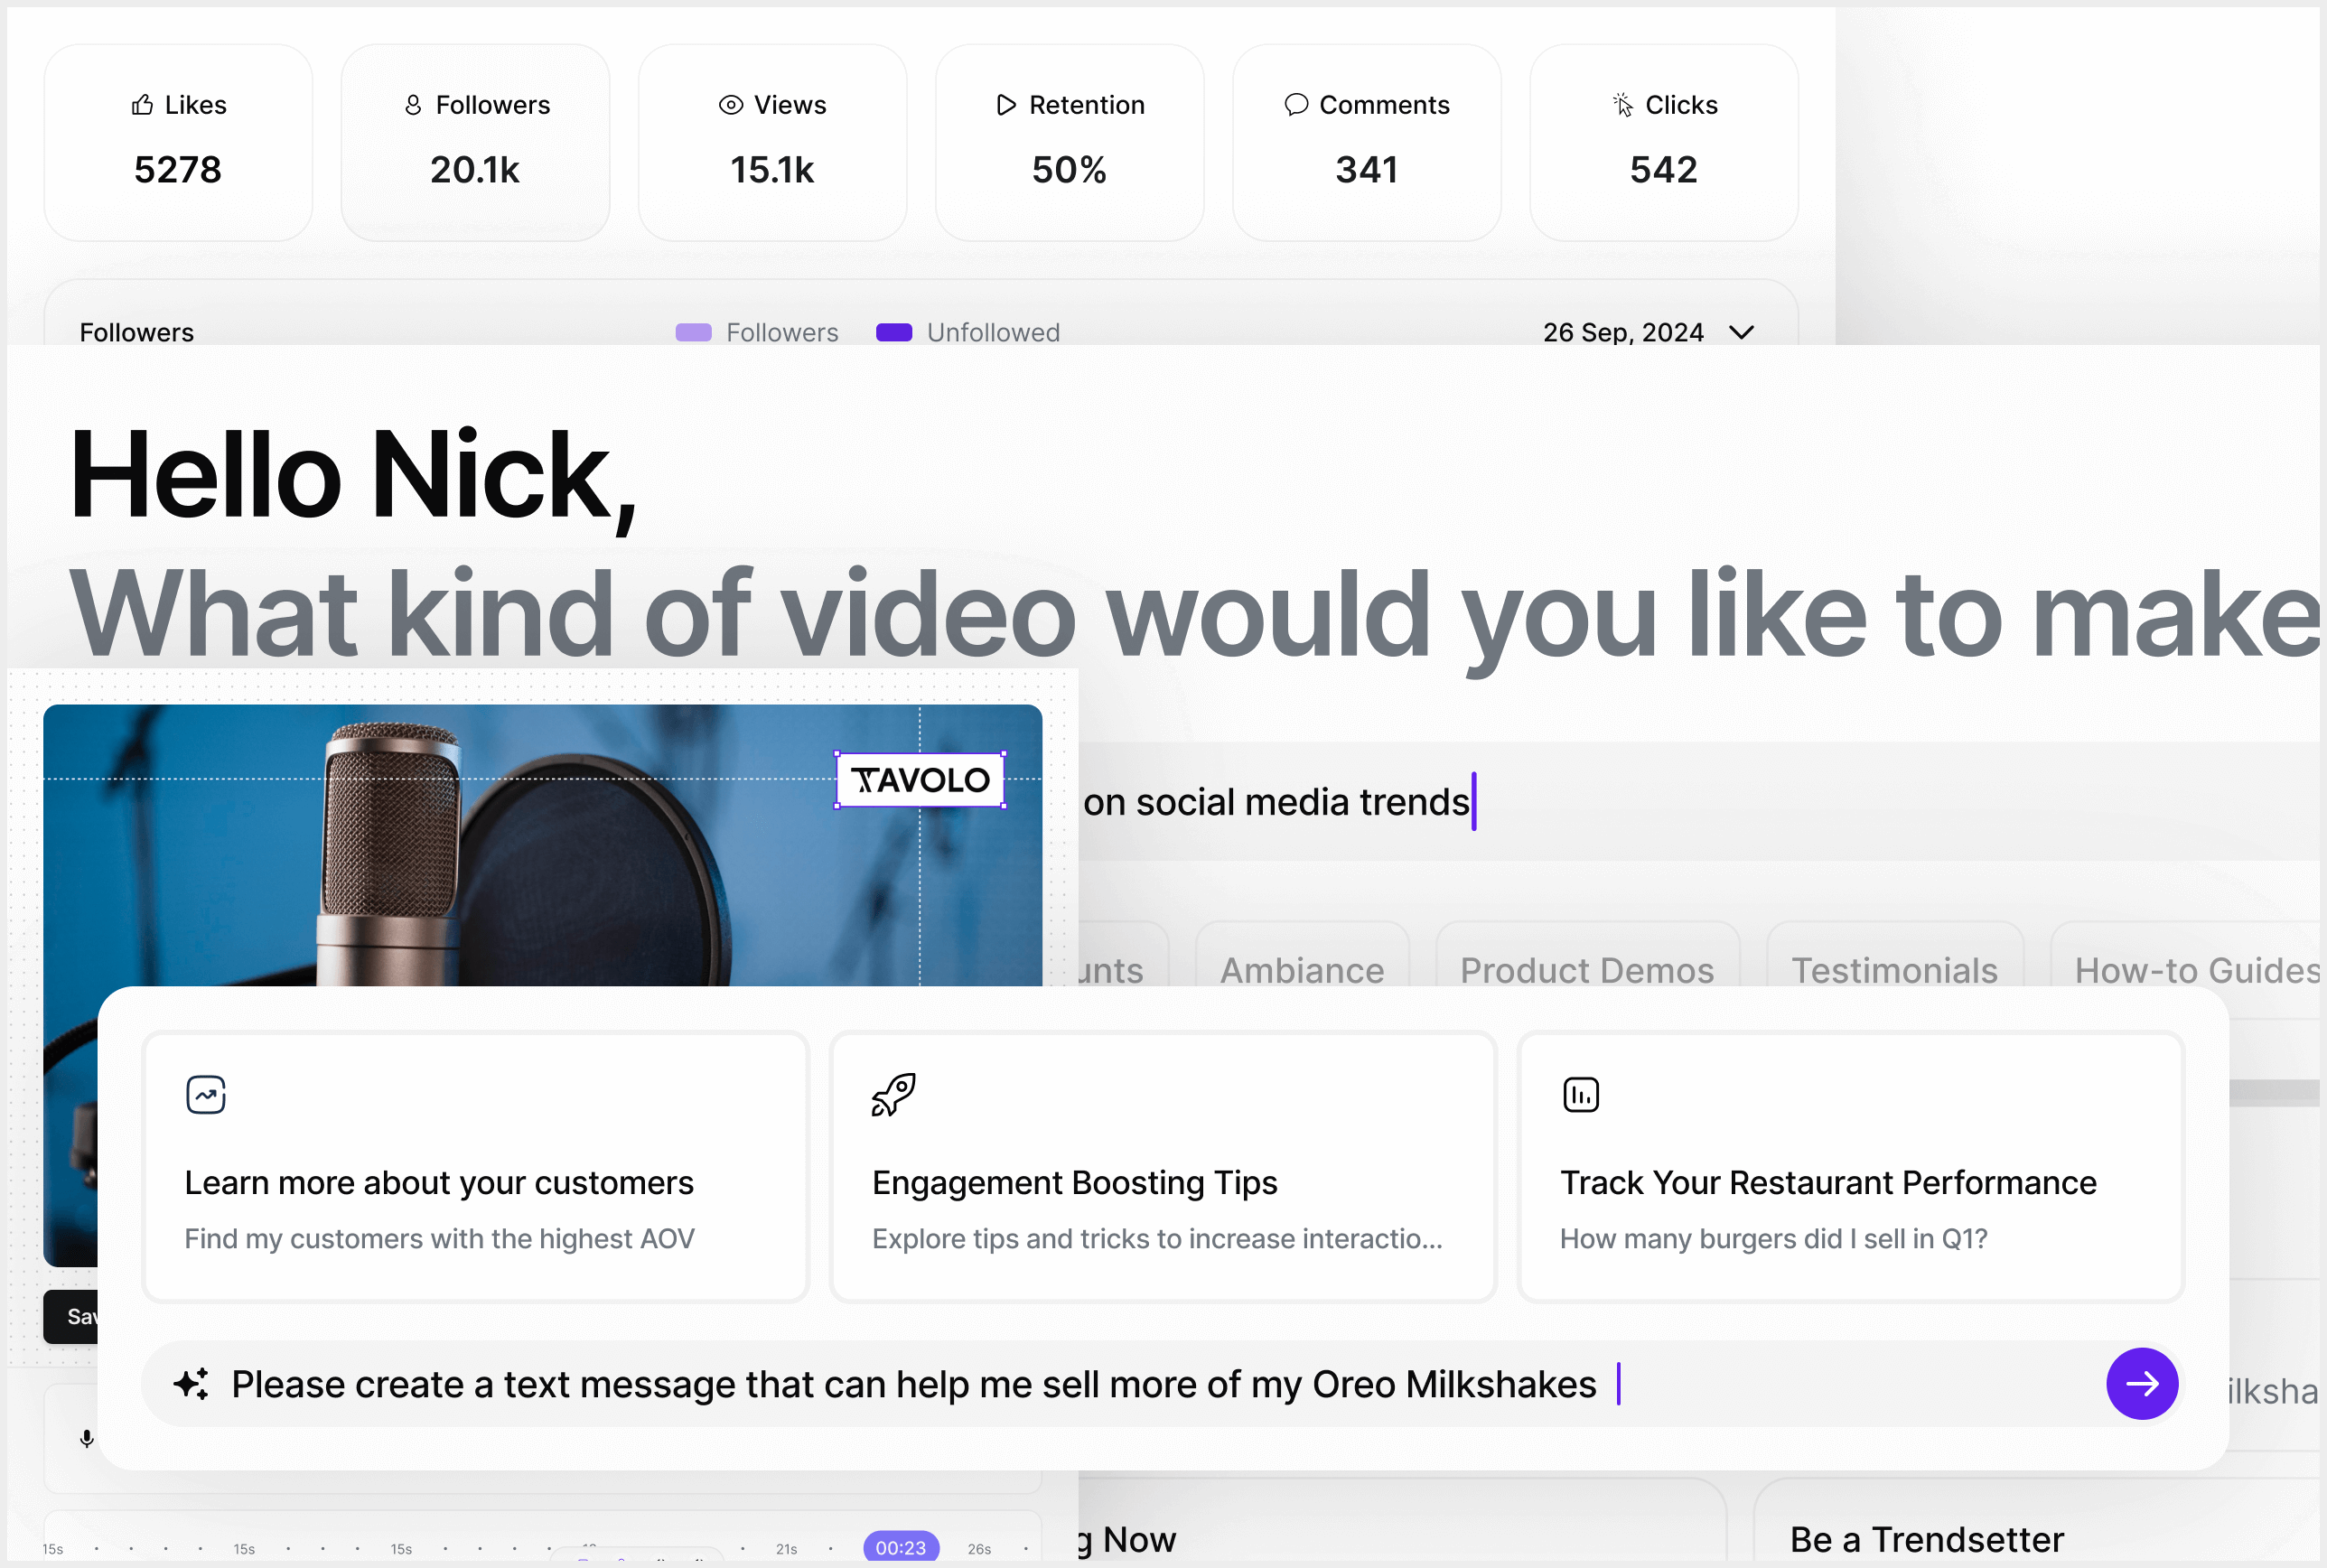Select the TAVOLO logo overlay on video
This screenshot has width=2327, height=1568.
[x=920, y=780]
